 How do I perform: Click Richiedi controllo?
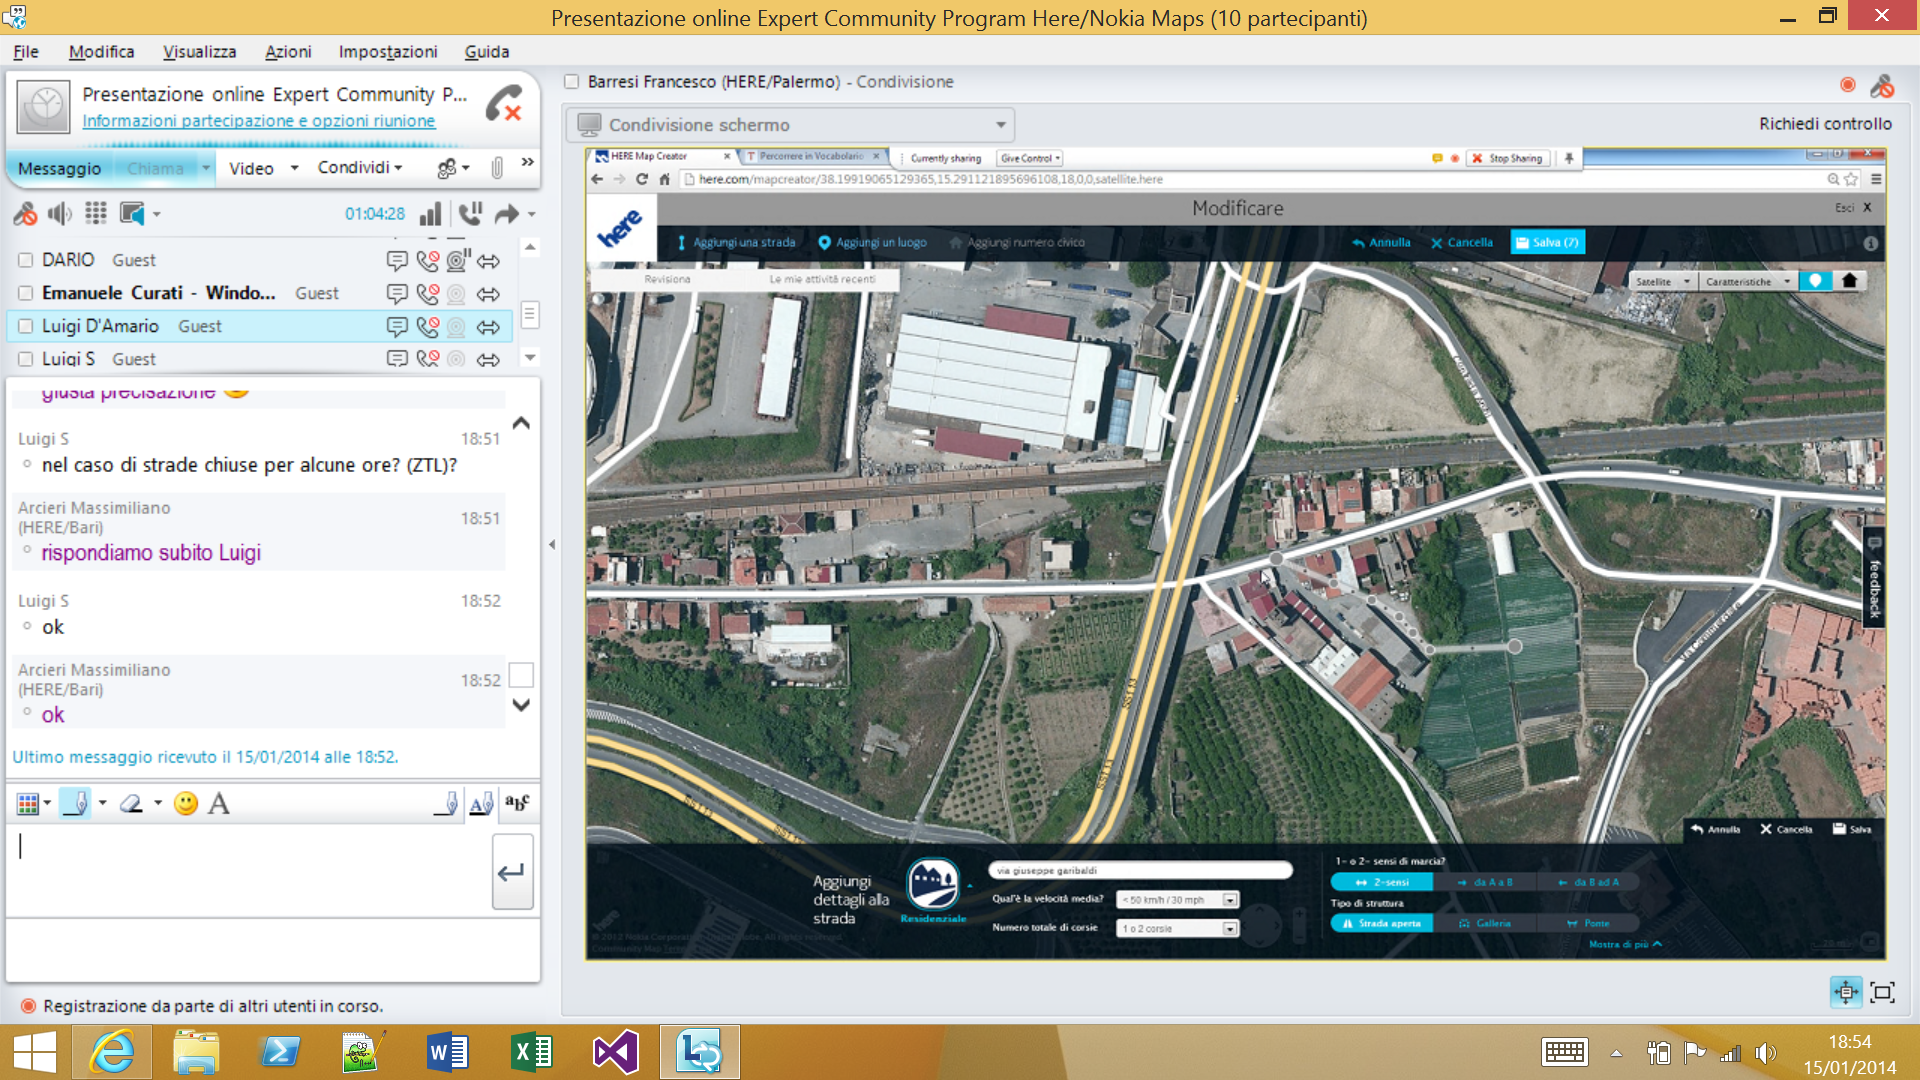[x=1825, y=124]
